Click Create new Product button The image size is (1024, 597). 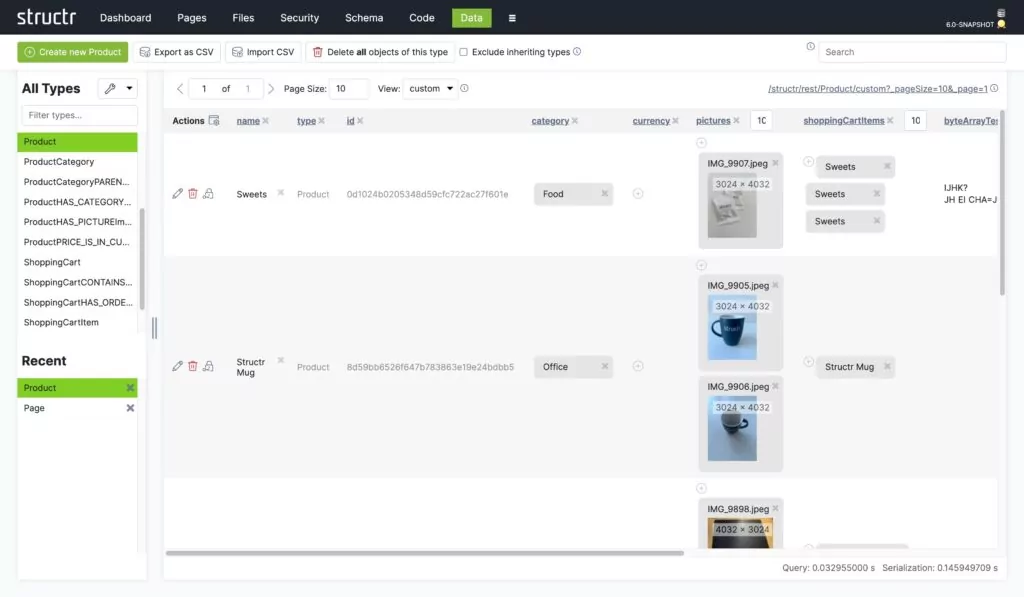72,52
